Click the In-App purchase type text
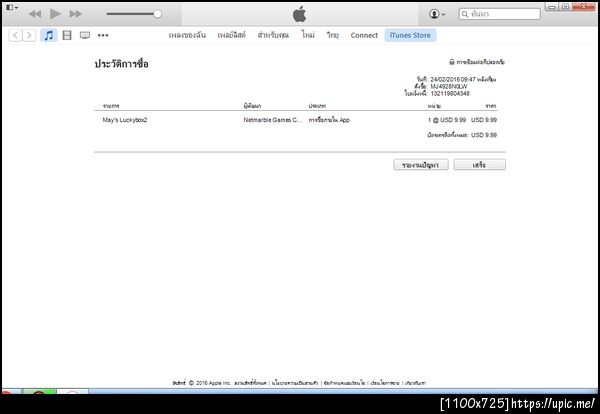 329,120
